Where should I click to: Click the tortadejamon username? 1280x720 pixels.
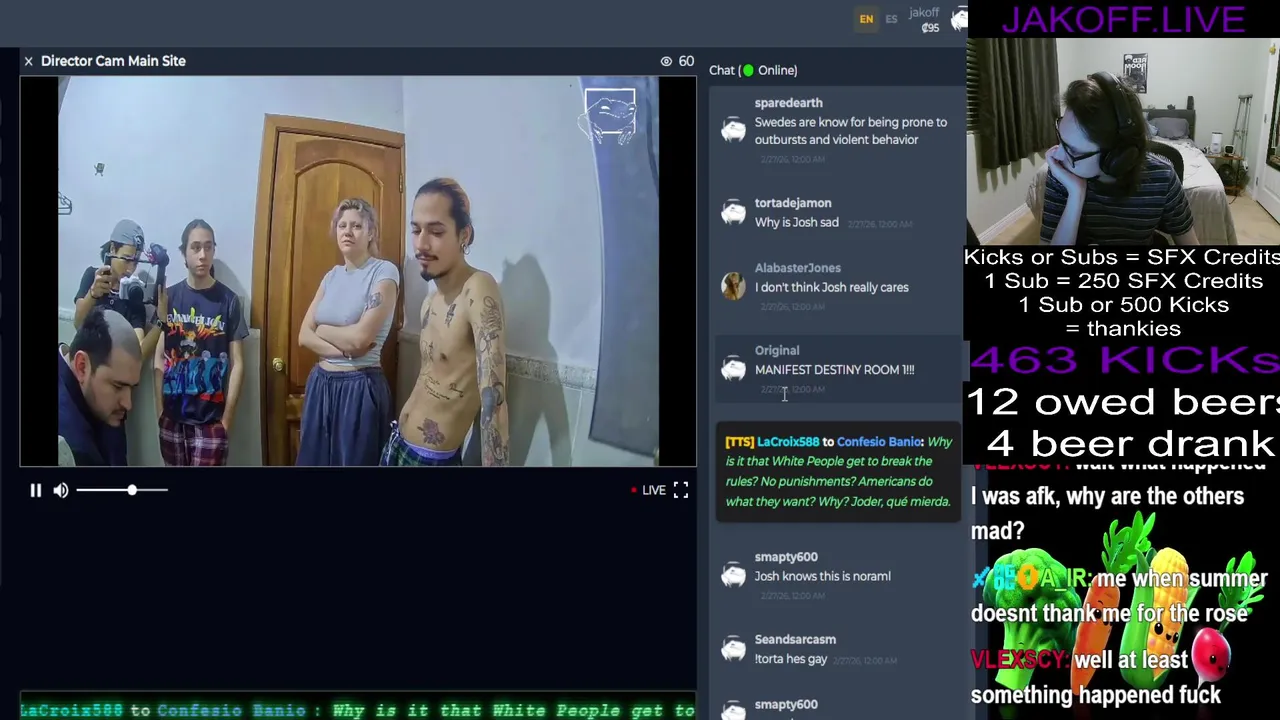tap(793, 203)
